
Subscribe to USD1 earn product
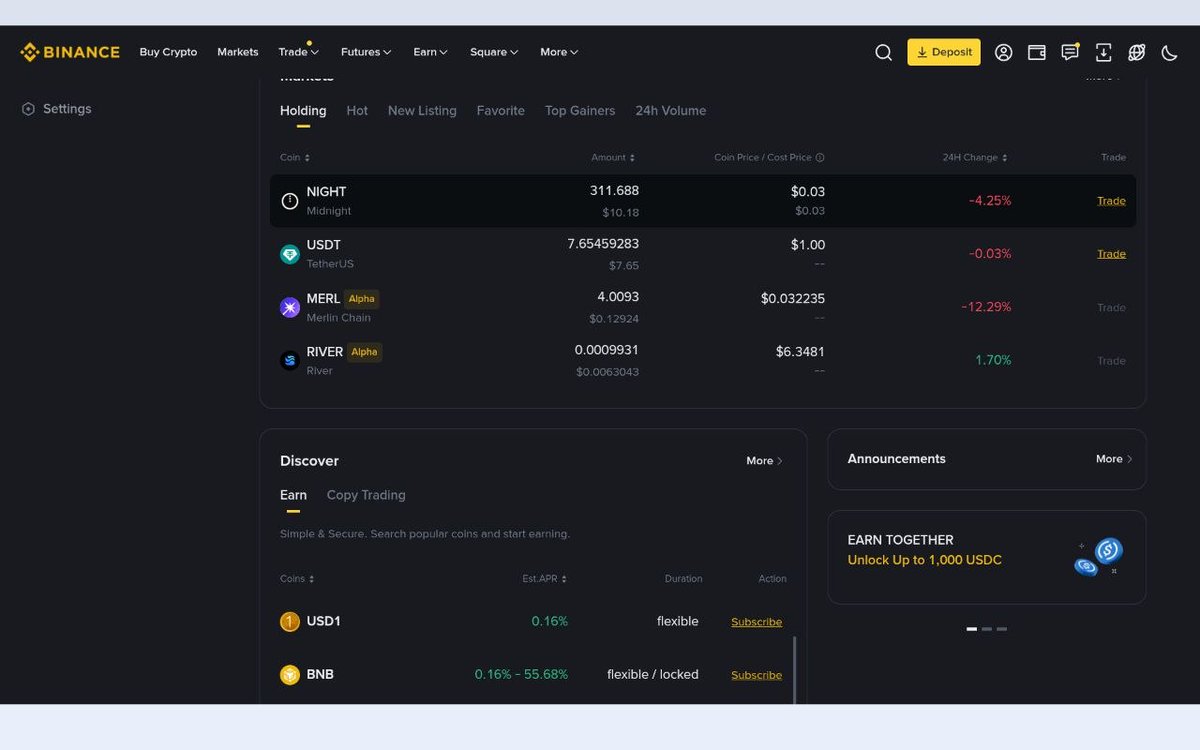(756, 622)
